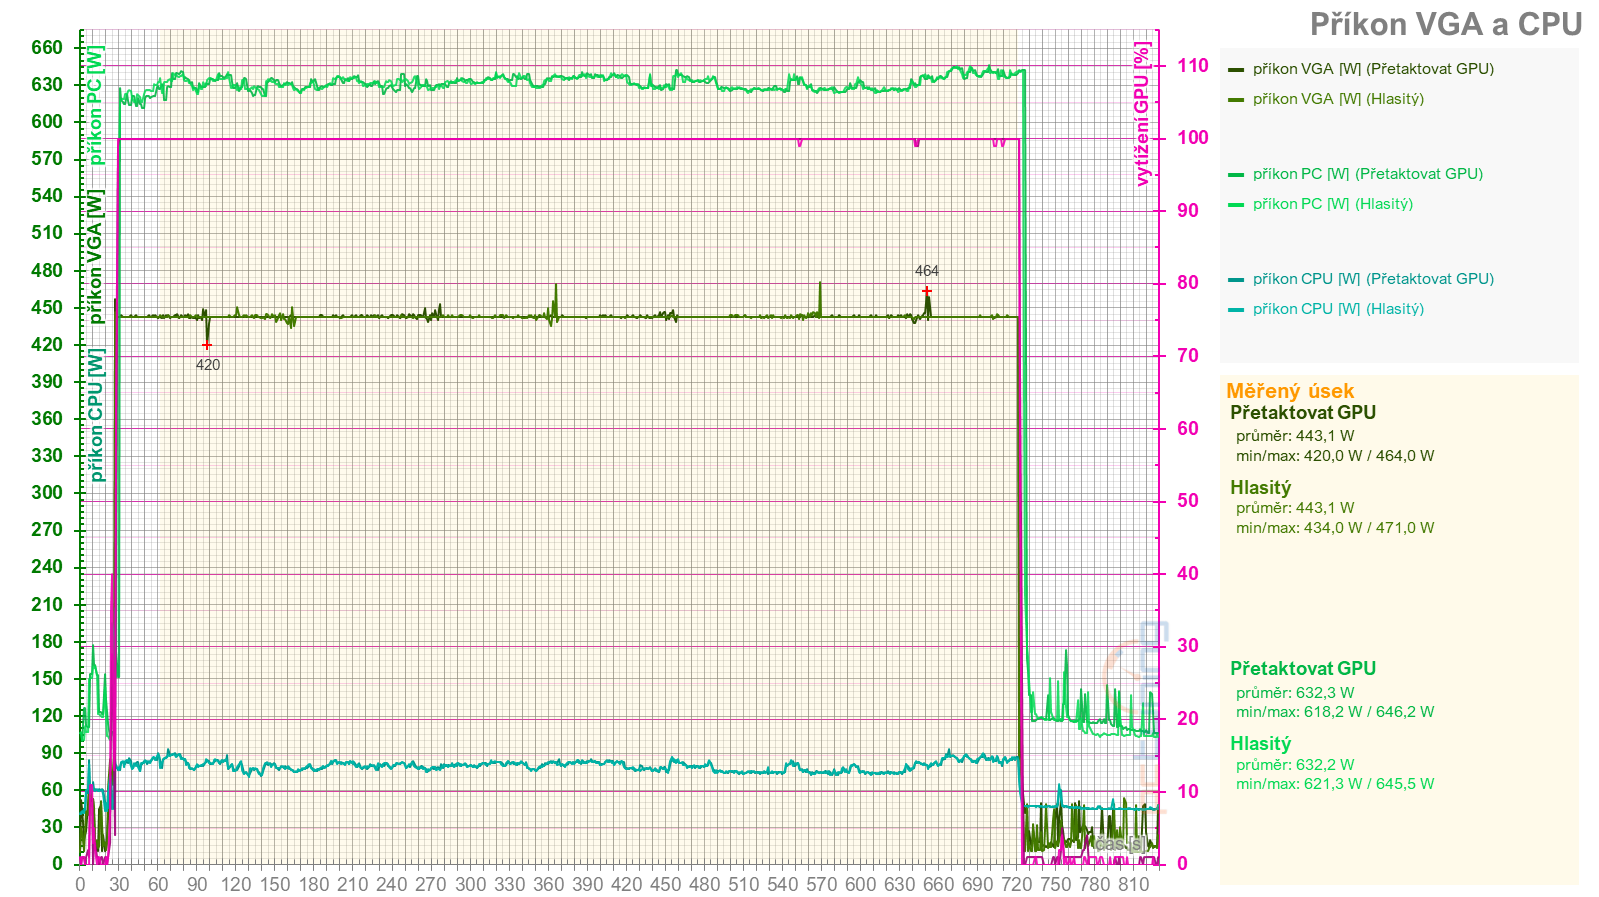The height and width of the screenshot is (897, 1599).
Task: Click the 'vytížení GPU [%]' axis label
Action: [1142, 113]
